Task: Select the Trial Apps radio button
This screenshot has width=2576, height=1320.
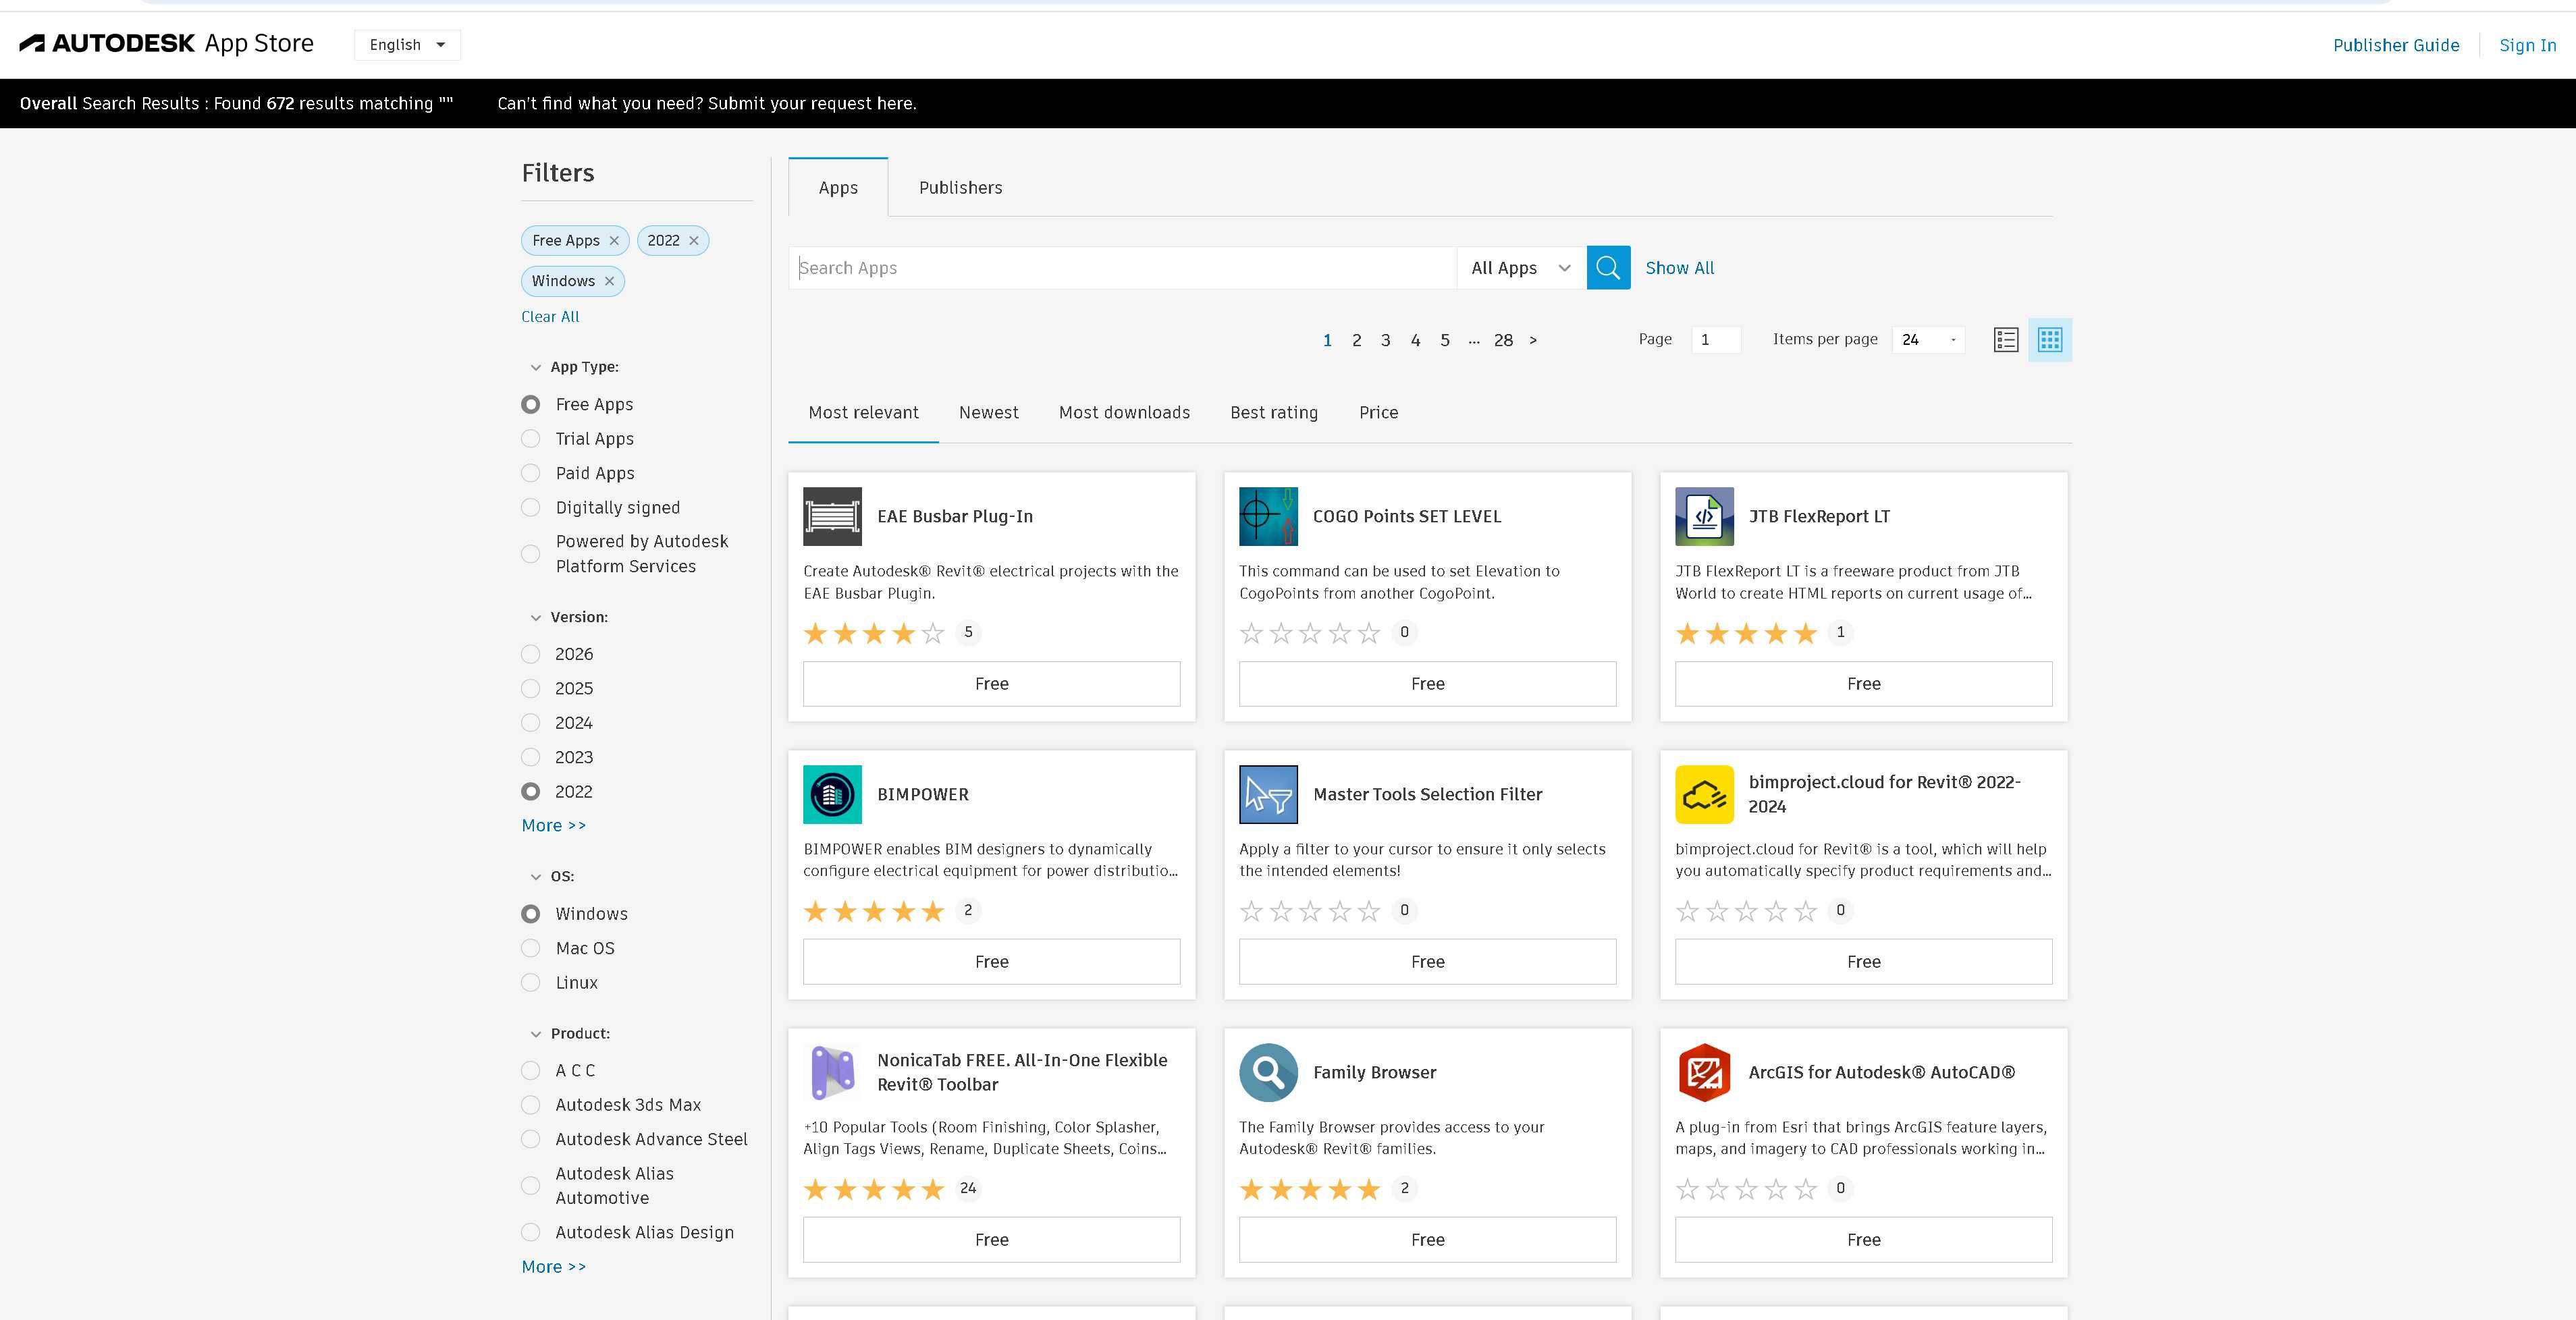Action: (531, 439)
